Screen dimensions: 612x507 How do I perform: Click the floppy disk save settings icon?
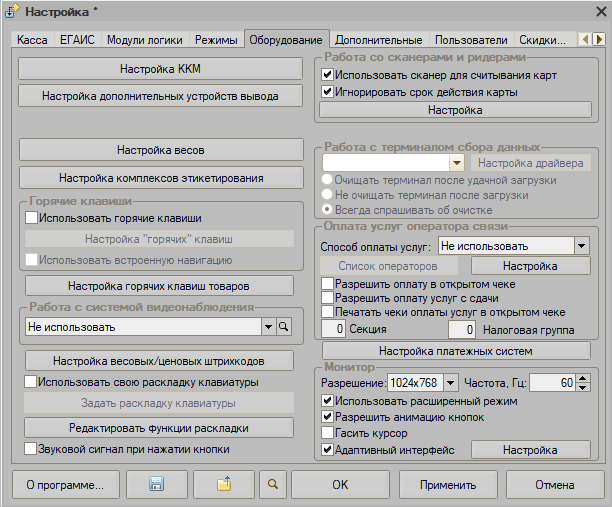pyautogui.click(x=156, y=485)
